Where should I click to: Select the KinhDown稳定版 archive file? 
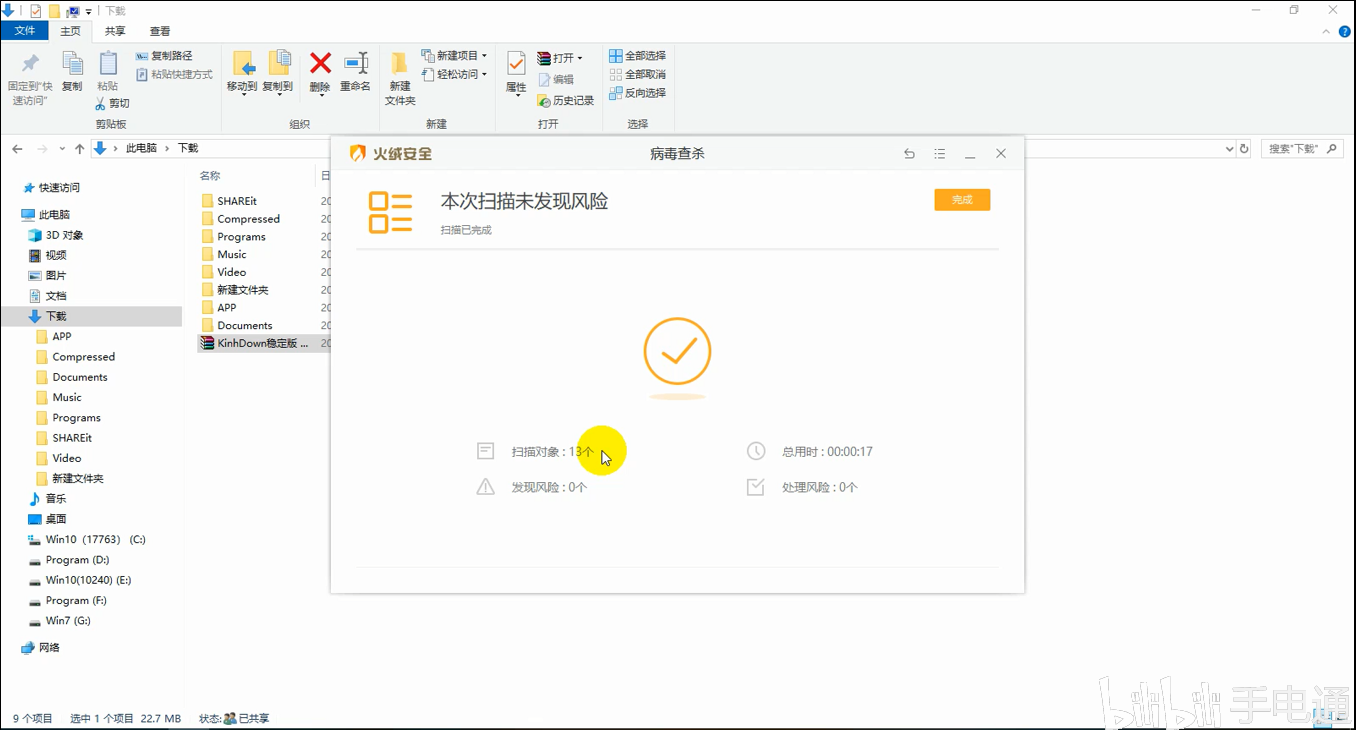point(264,343)
